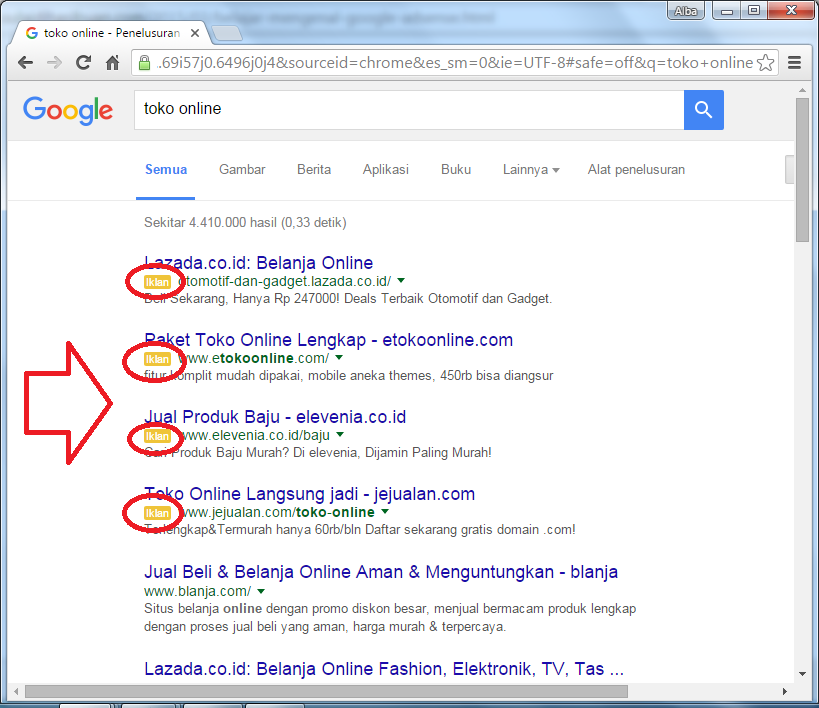
Task: Open the Lazada.co.id Belanja Online link
Action: point(257,262)
